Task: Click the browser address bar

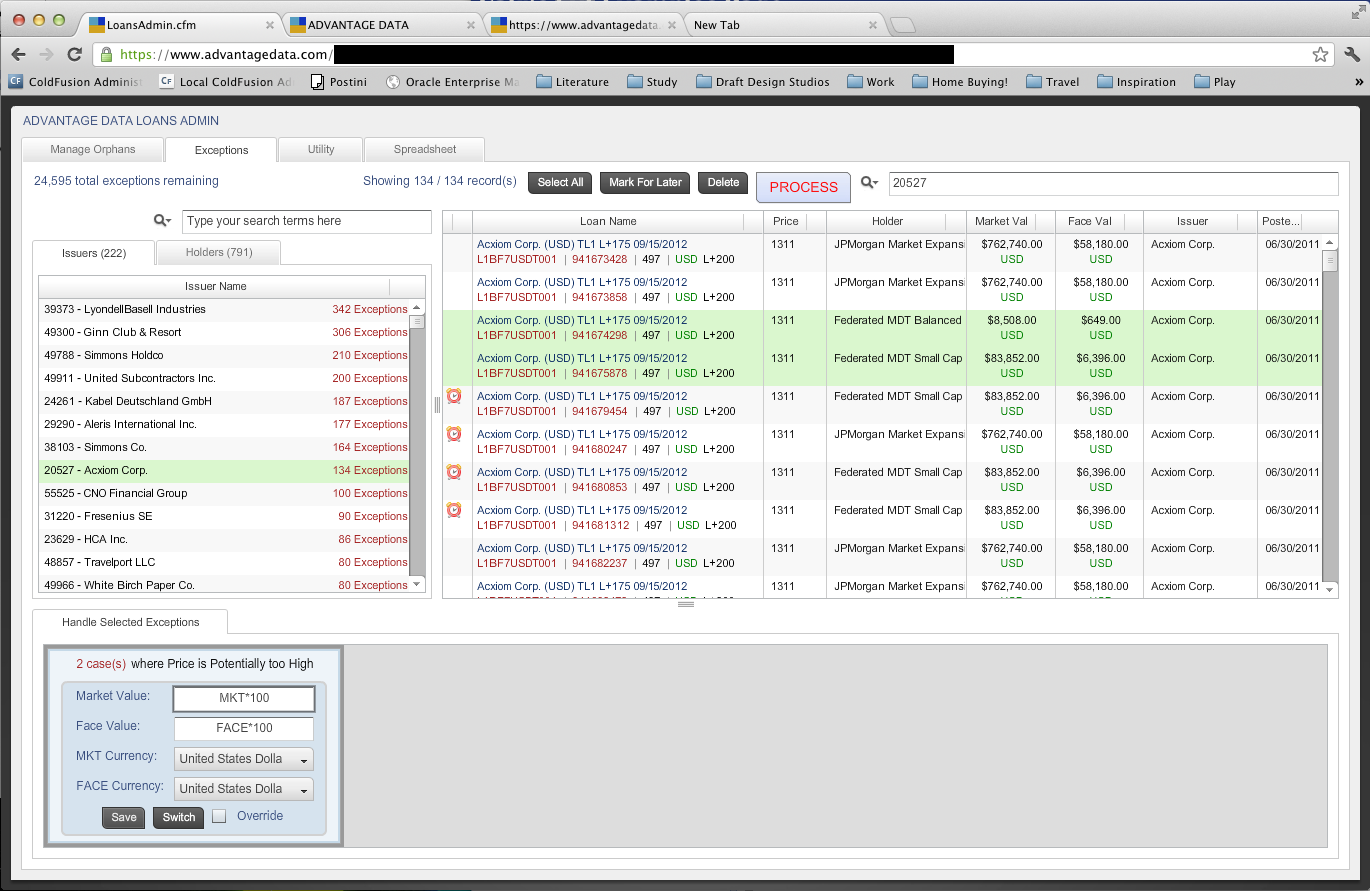Action: coord(714,54)
